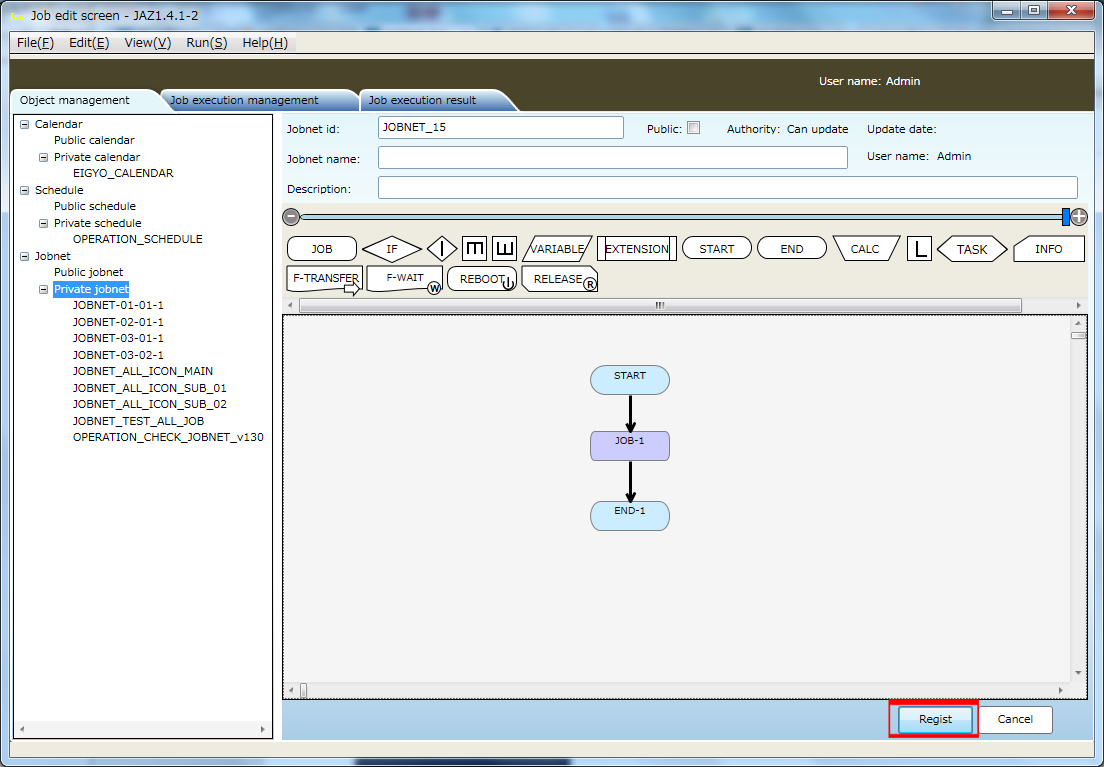Select JOBNET-03-02-1 in tree
The width and height of the screenshot is (1104, 767).
click(x=118, y=355)
